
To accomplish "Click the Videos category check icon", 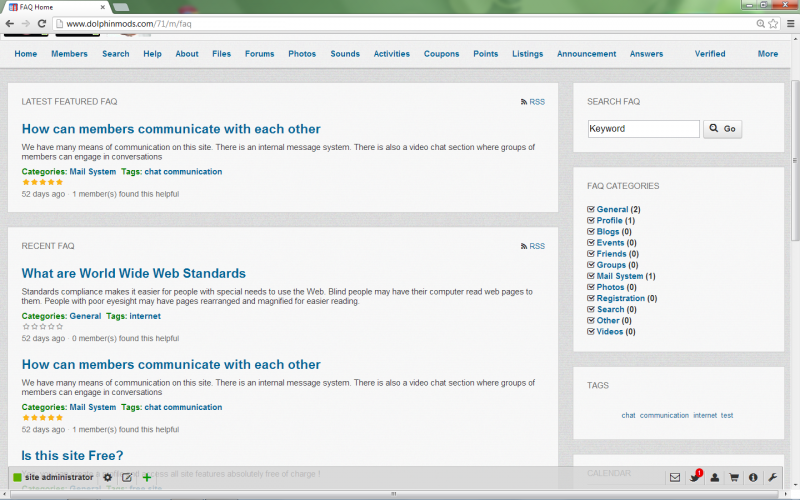I will (x=591, y=332).
